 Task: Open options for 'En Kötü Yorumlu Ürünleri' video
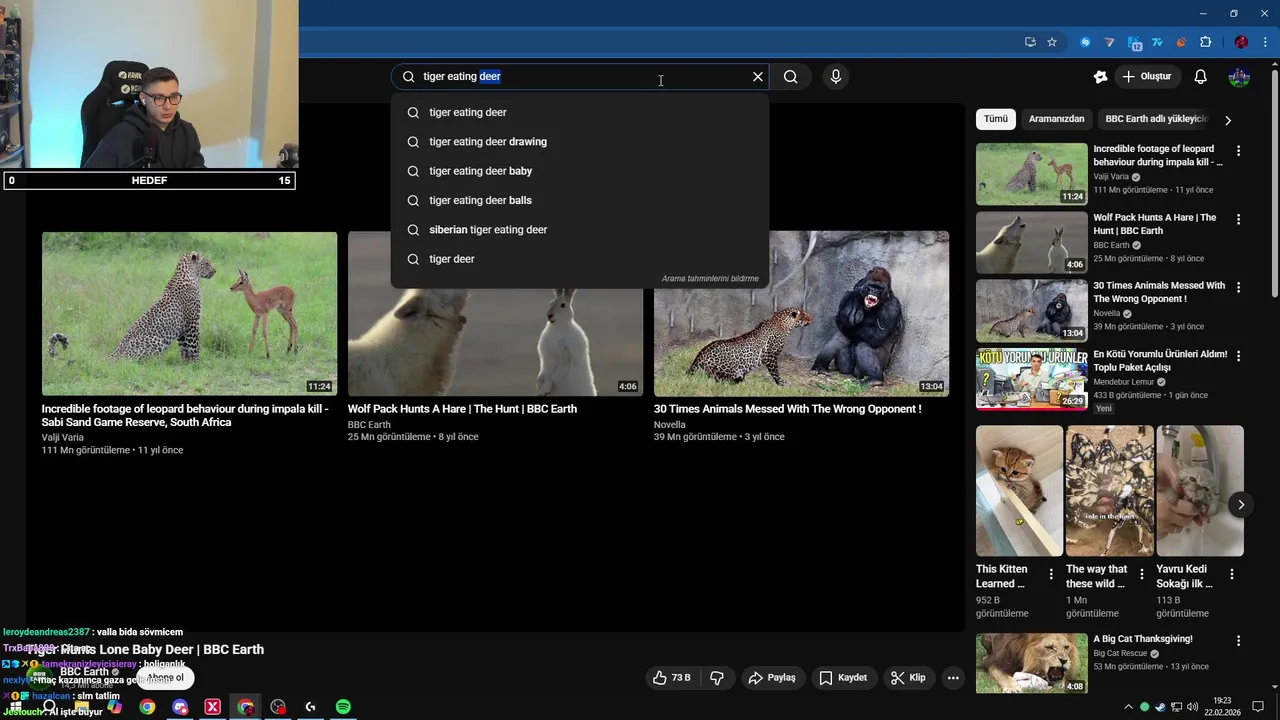click(x=1239, y=356)
